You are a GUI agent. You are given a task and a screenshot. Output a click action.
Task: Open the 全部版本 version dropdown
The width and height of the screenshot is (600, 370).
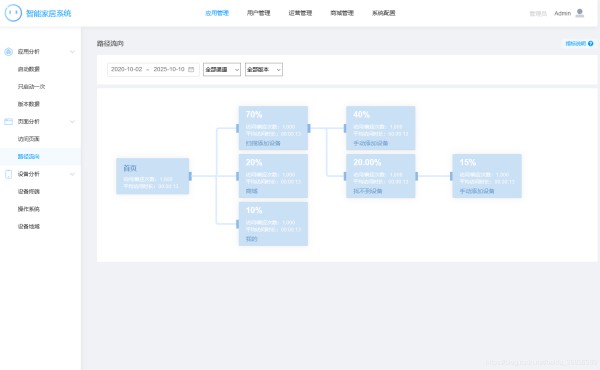pos(264,69)
